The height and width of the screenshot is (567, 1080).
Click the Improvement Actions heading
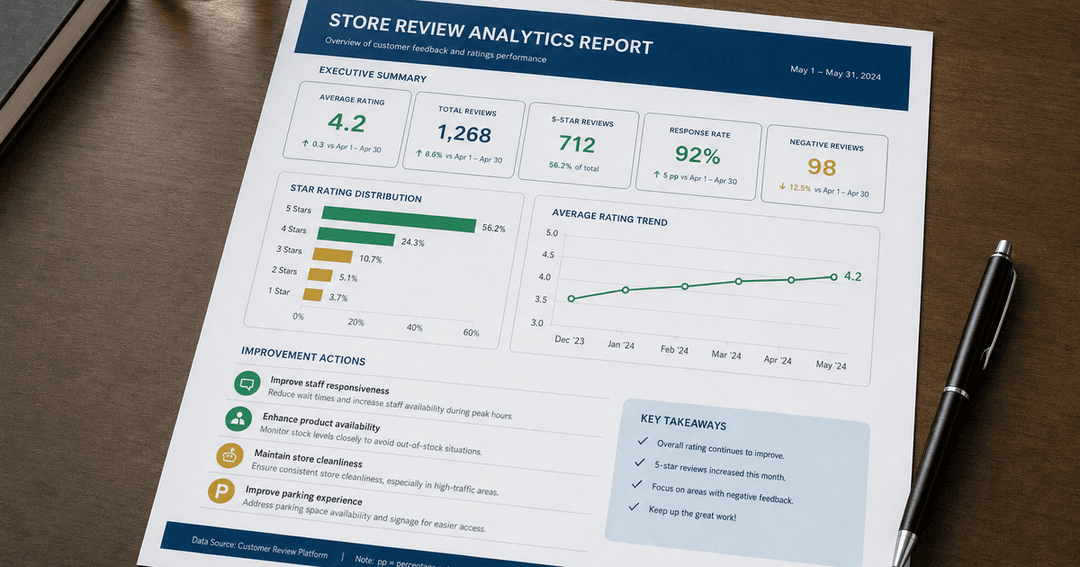303,356
